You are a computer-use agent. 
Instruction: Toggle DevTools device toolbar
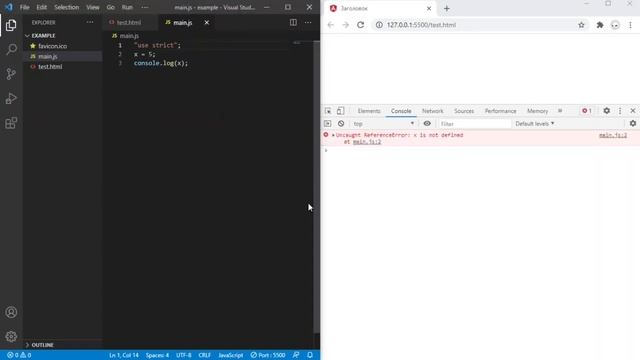click(340, 111)
